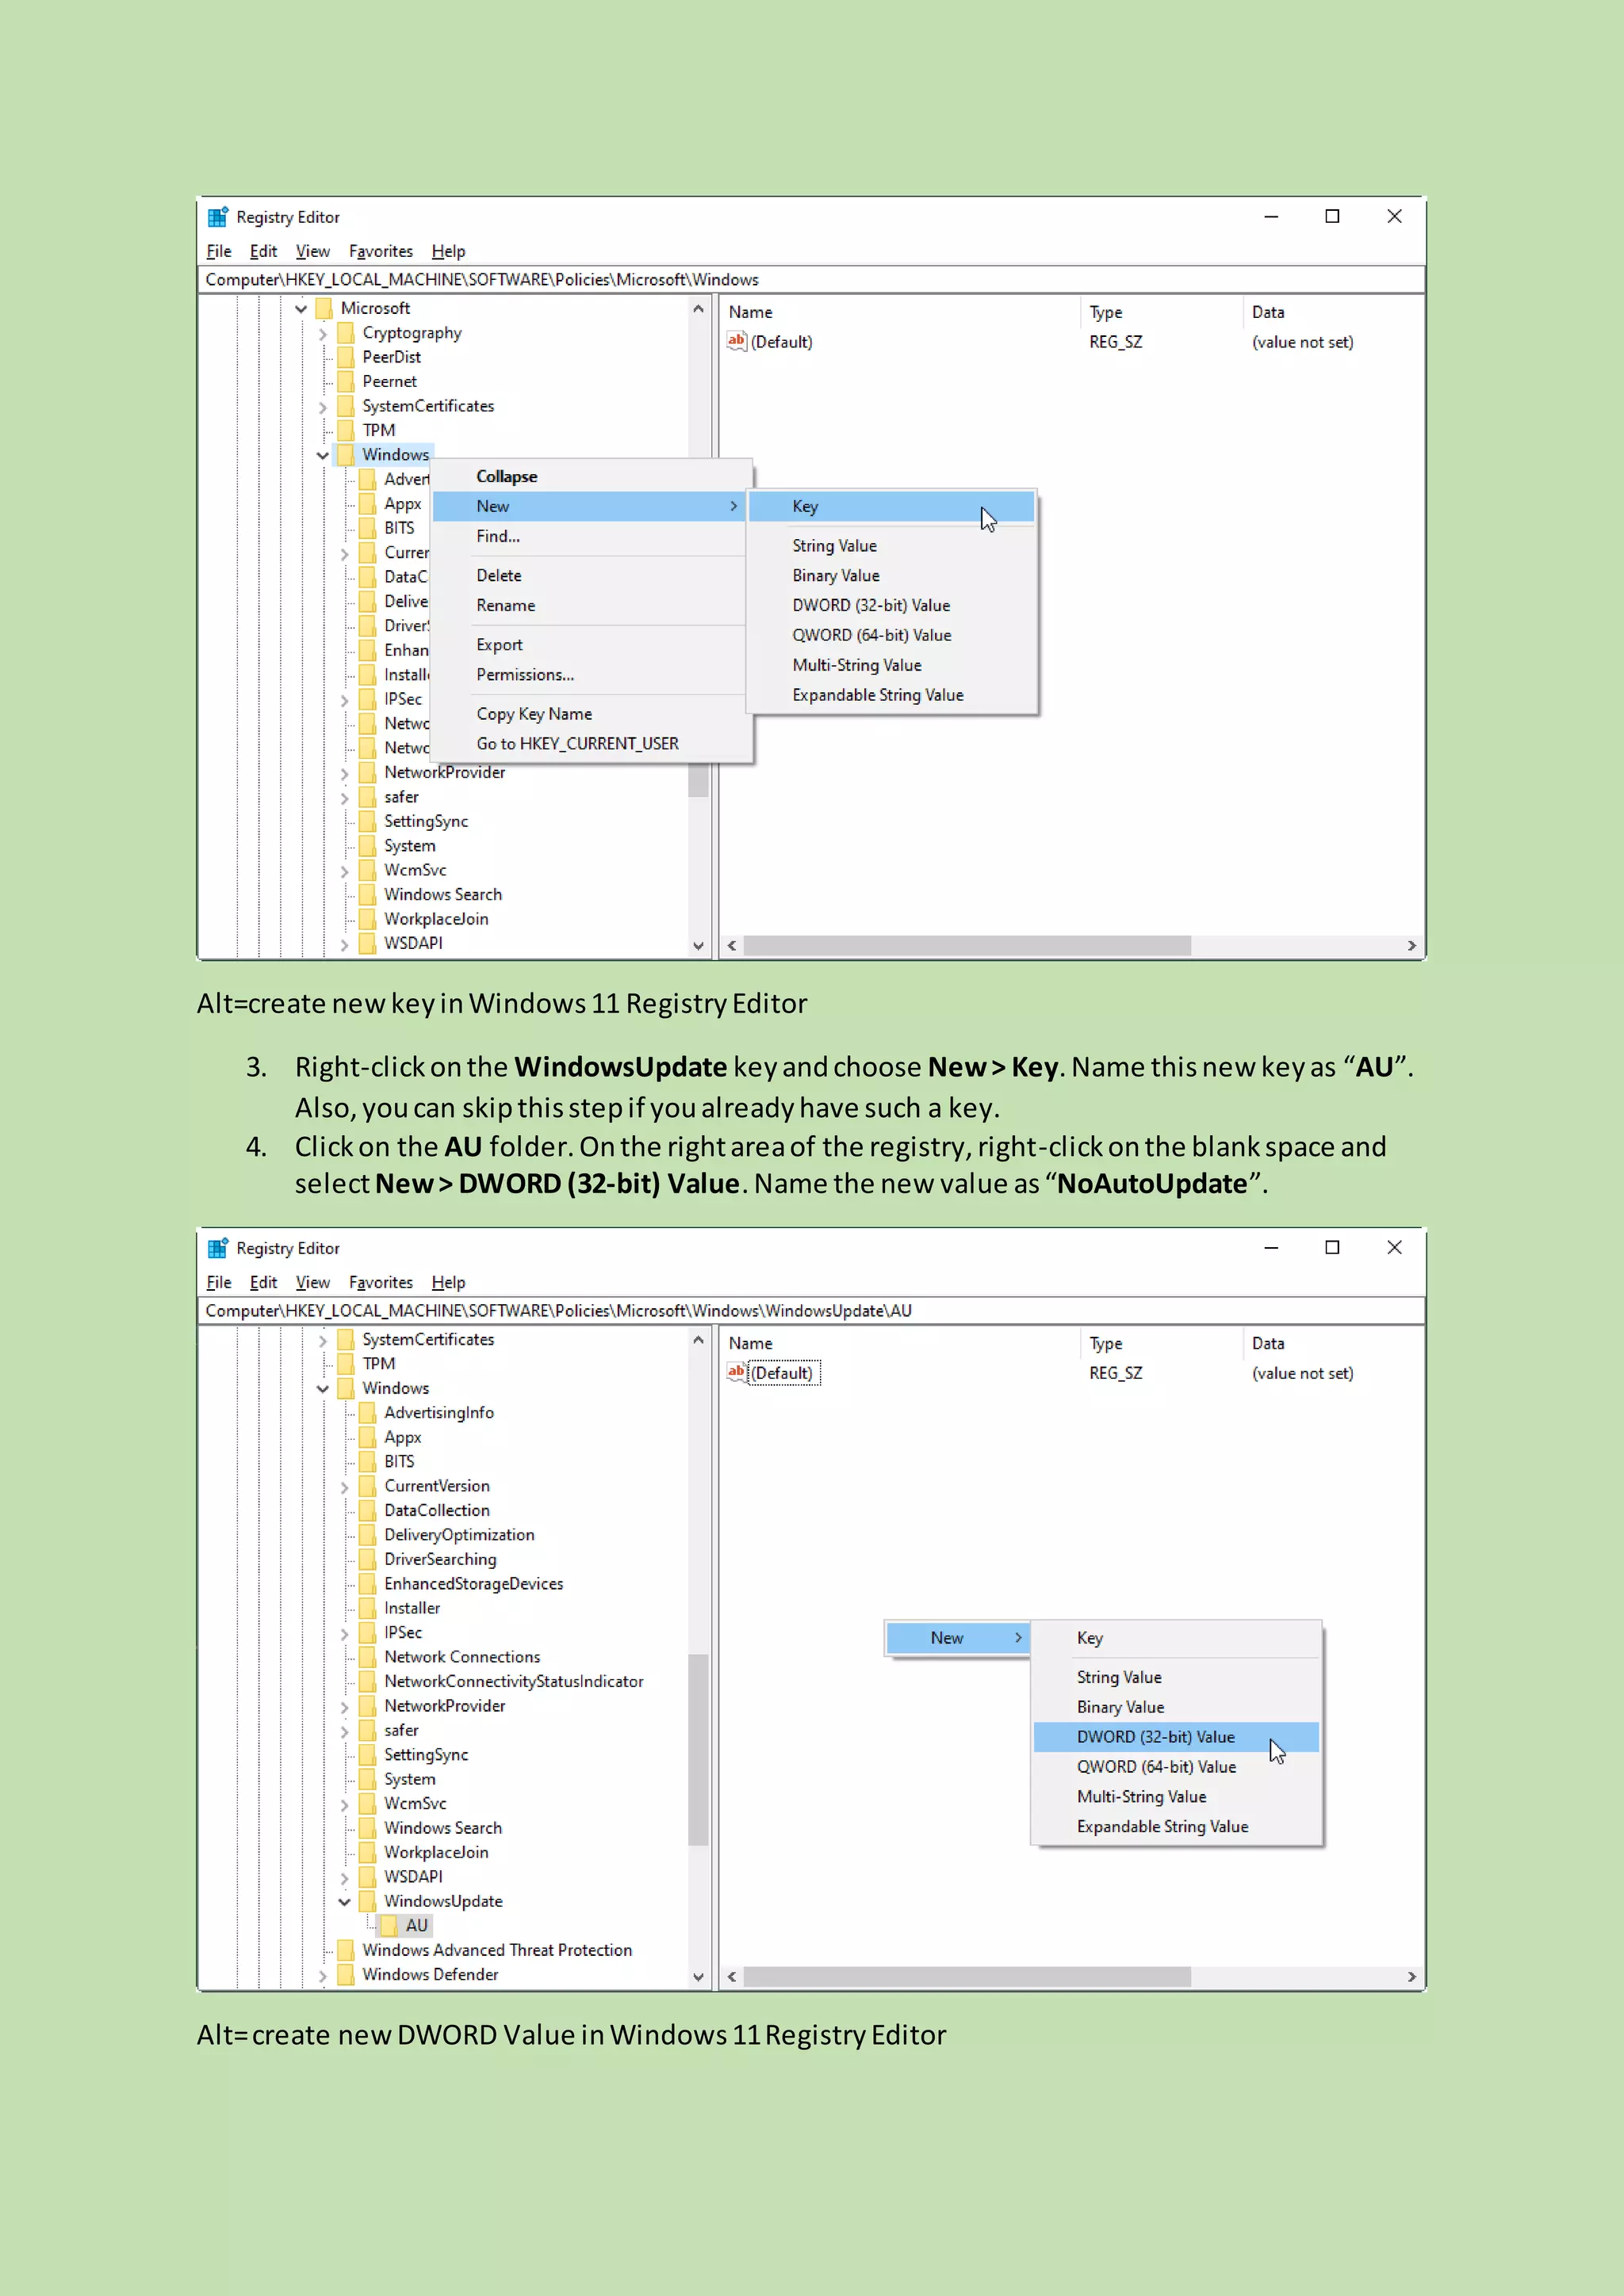Select the Peernet folder icon
Viewport: 1624px width, 2296px height.
346,381
